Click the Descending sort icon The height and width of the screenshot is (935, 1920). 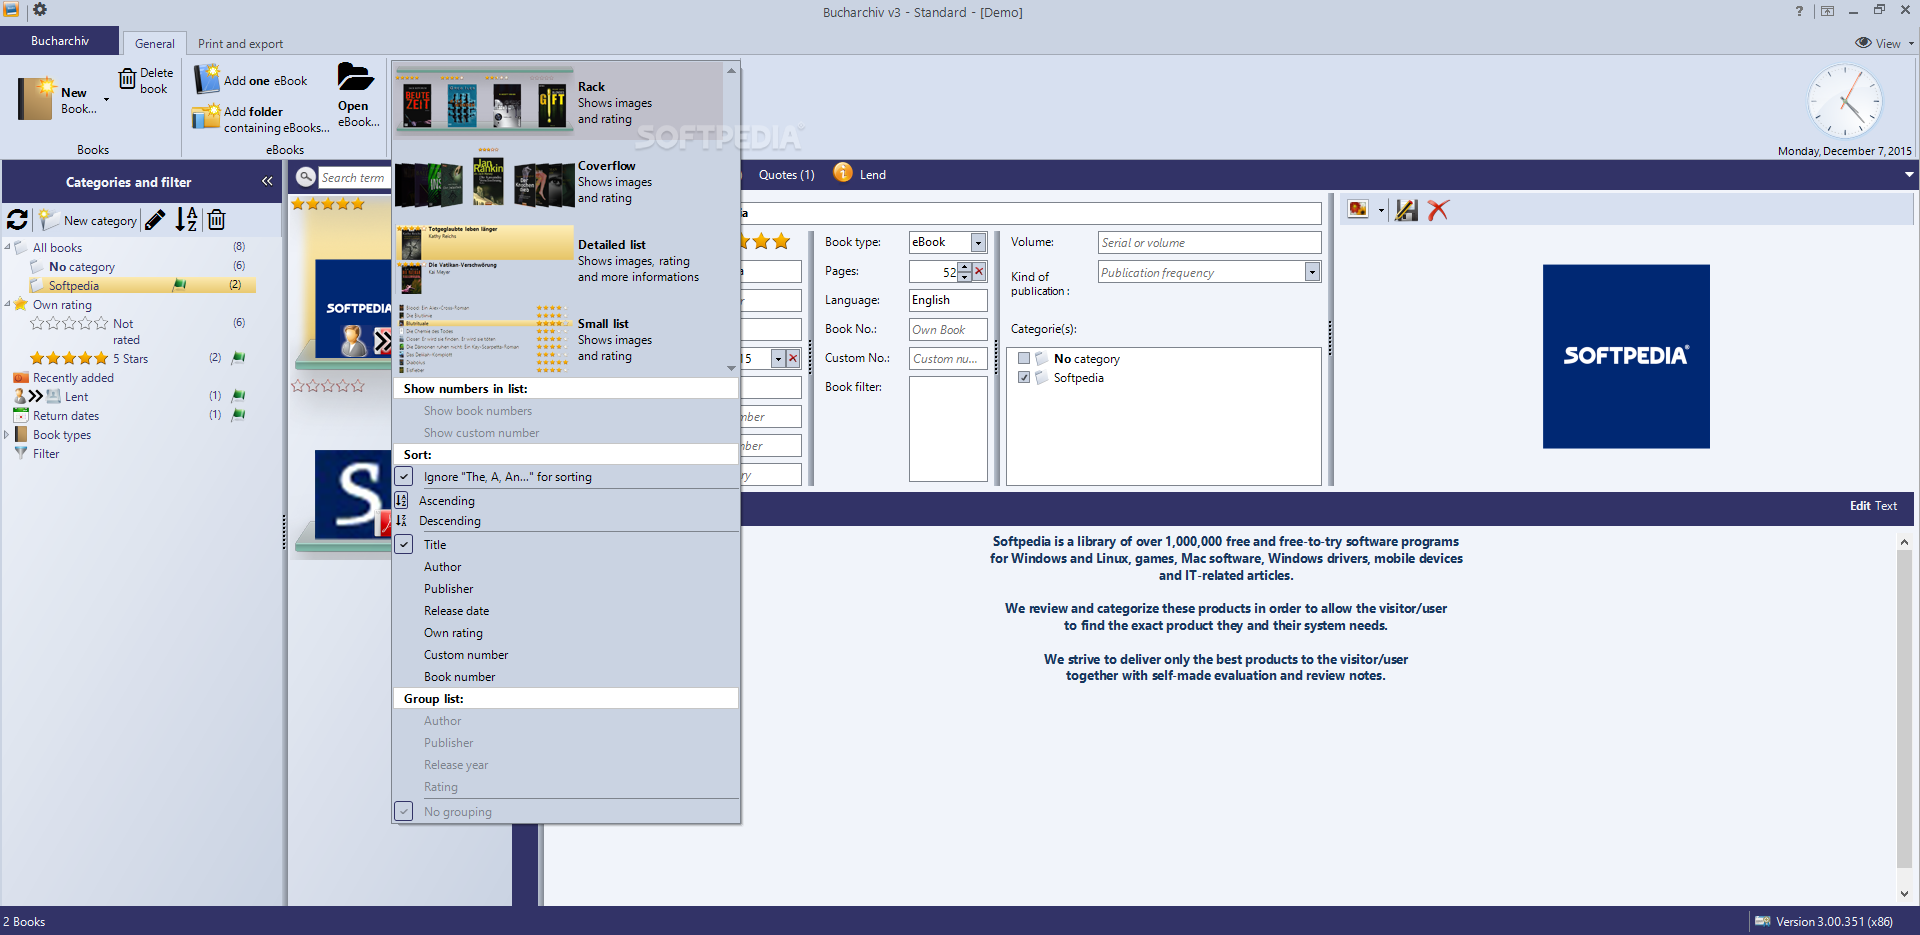402,520
